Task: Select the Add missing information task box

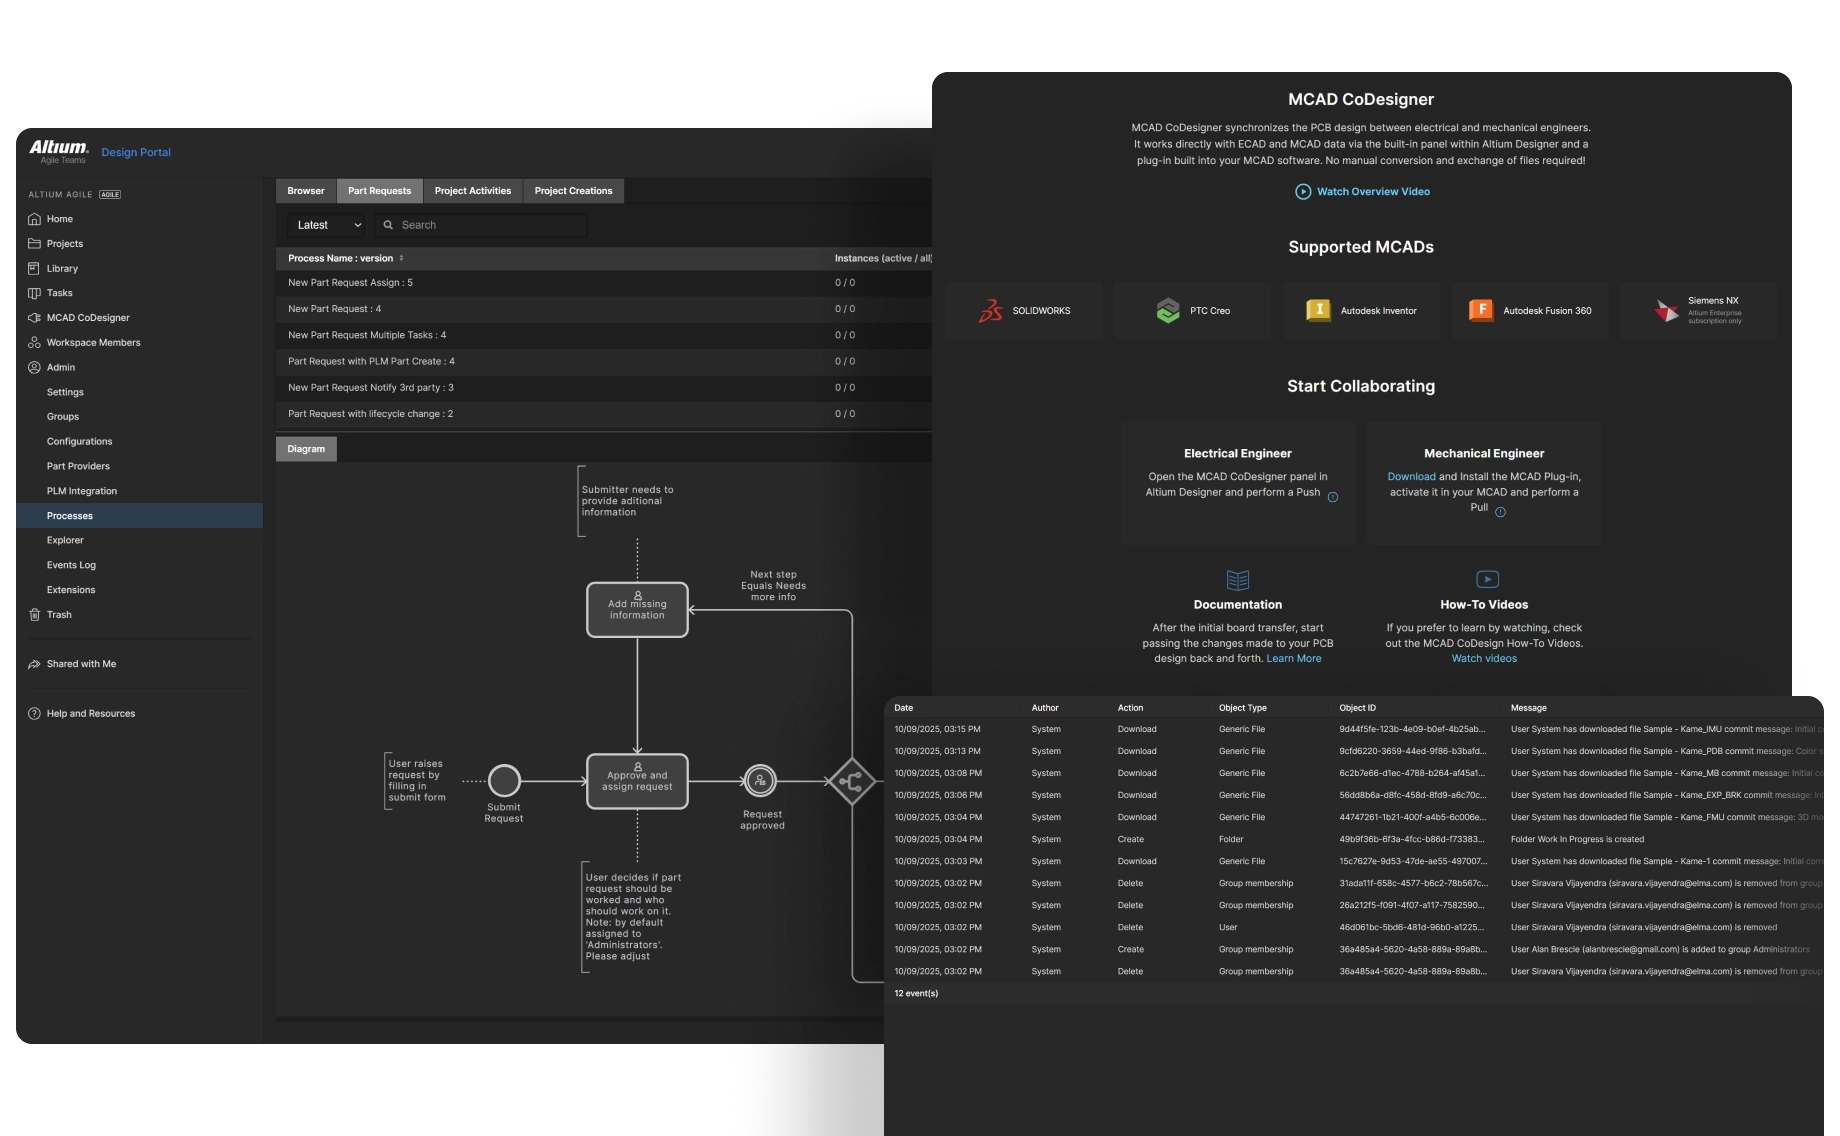Action: (x=637, y=610)
